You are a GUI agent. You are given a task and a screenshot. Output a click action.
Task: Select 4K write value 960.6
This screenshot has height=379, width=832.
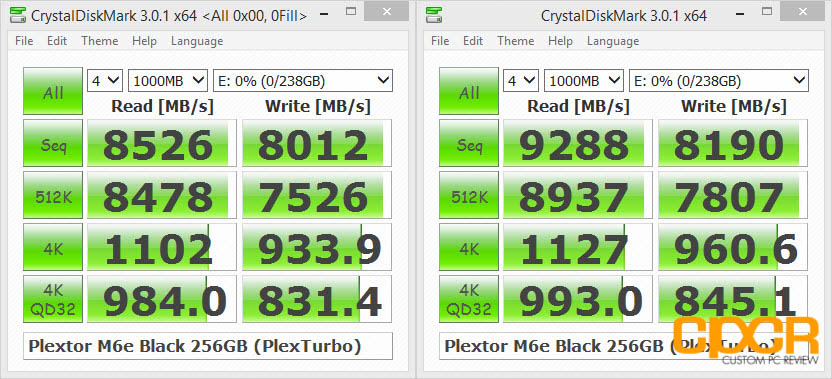tap(733, 247)
